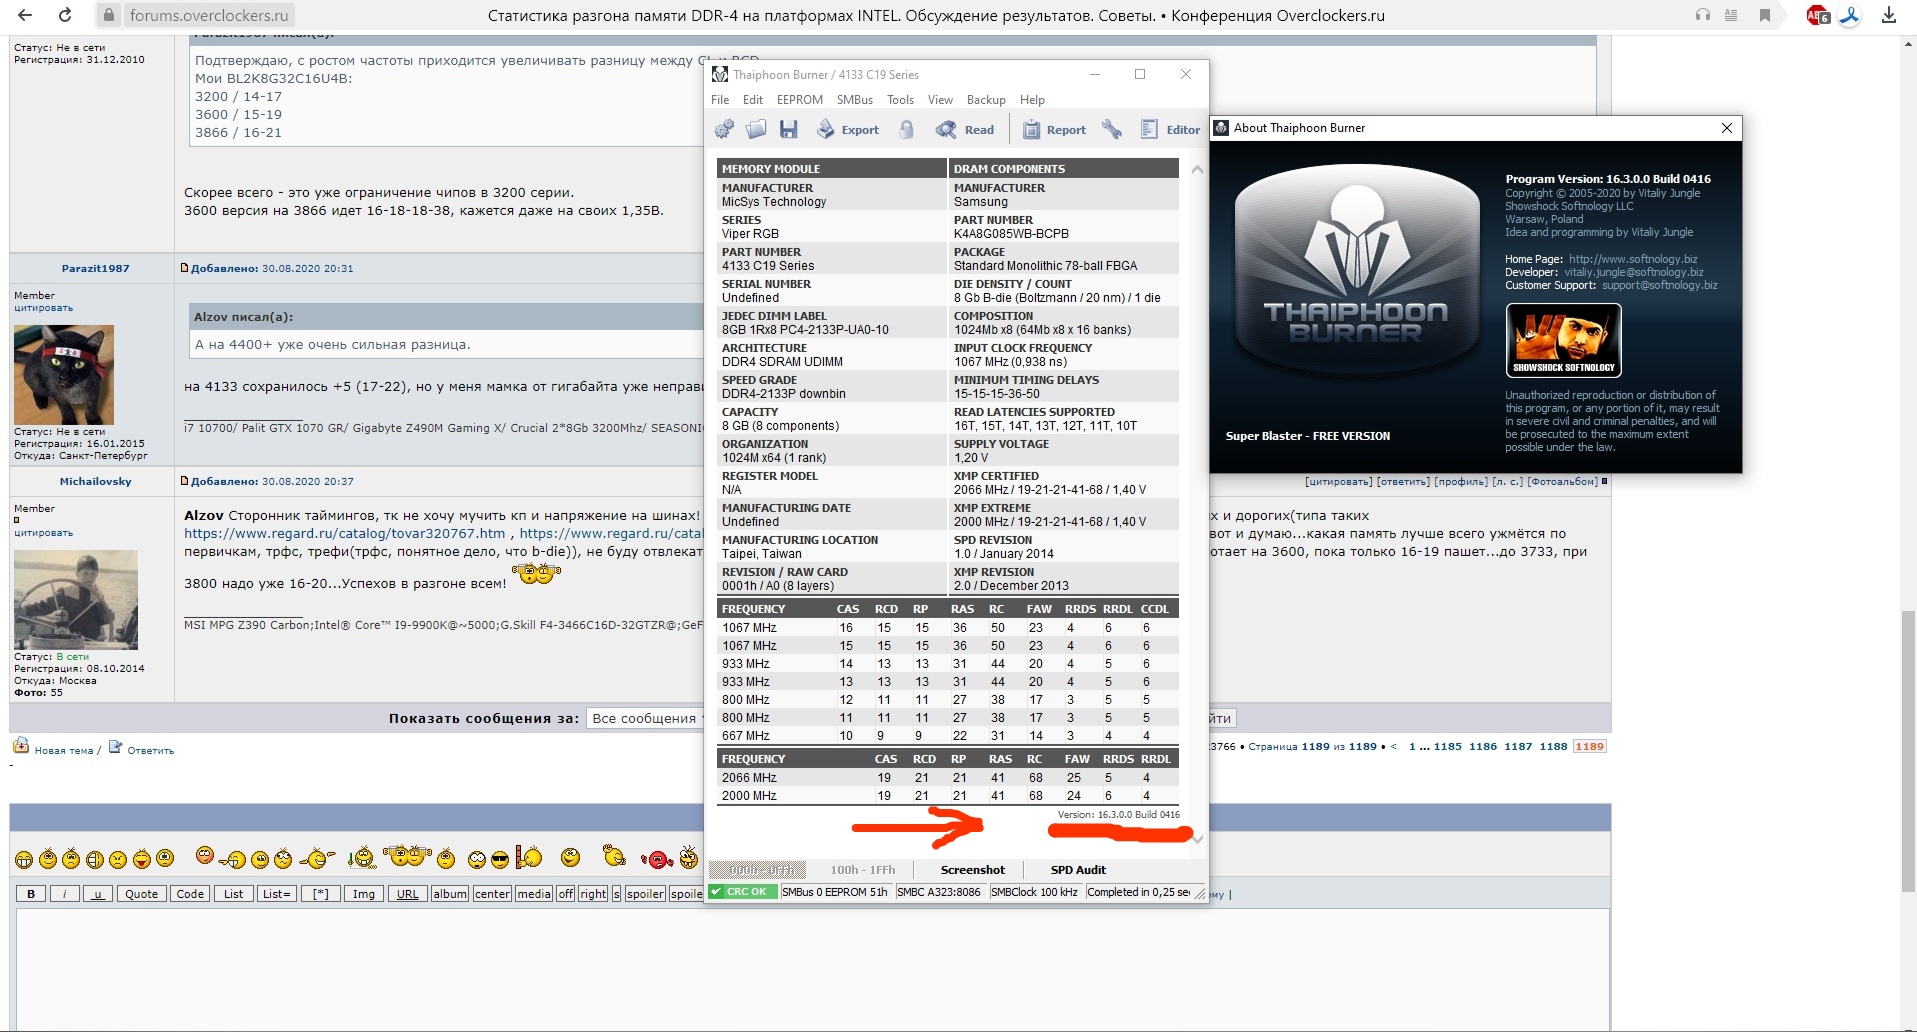
Task: Click the Ответить reply icon
Action: point(115,747)
